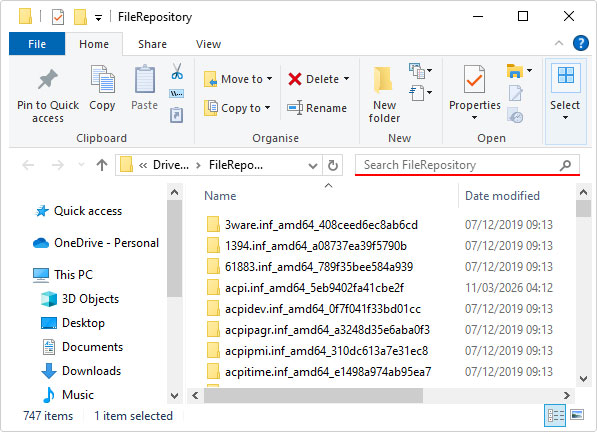Click the Cut scissors icon
This screenshot has width=597, height=432.
pos(177,71)
